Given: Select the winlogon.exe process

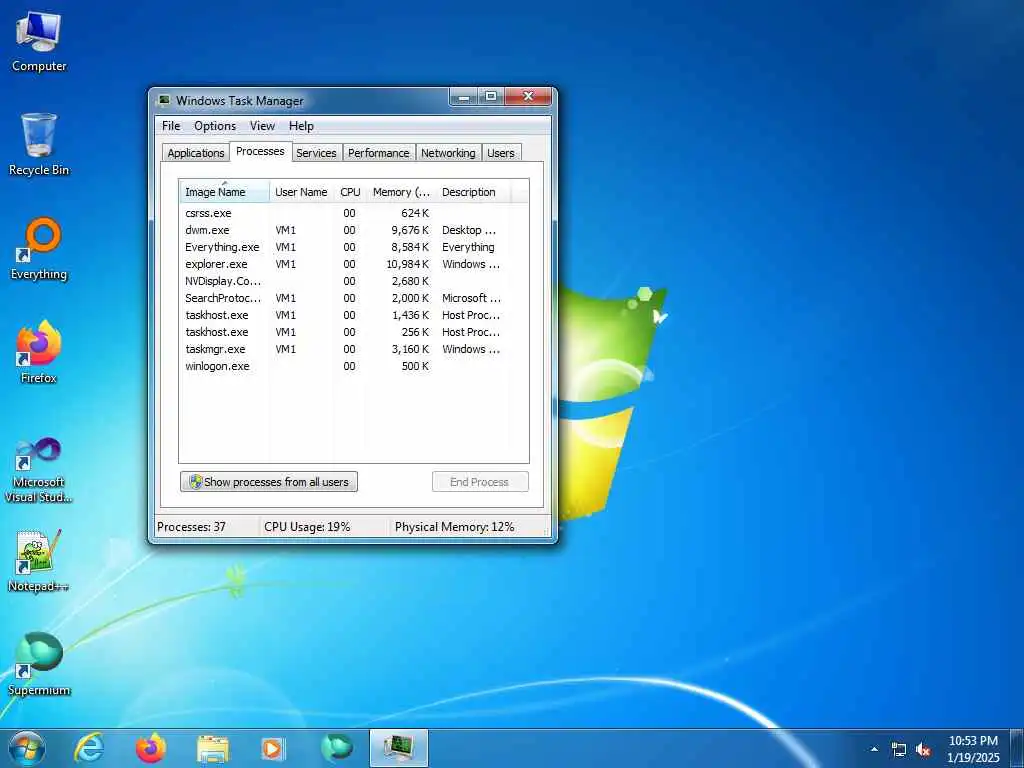Looking at the screenshot, I should coord(353,366).
